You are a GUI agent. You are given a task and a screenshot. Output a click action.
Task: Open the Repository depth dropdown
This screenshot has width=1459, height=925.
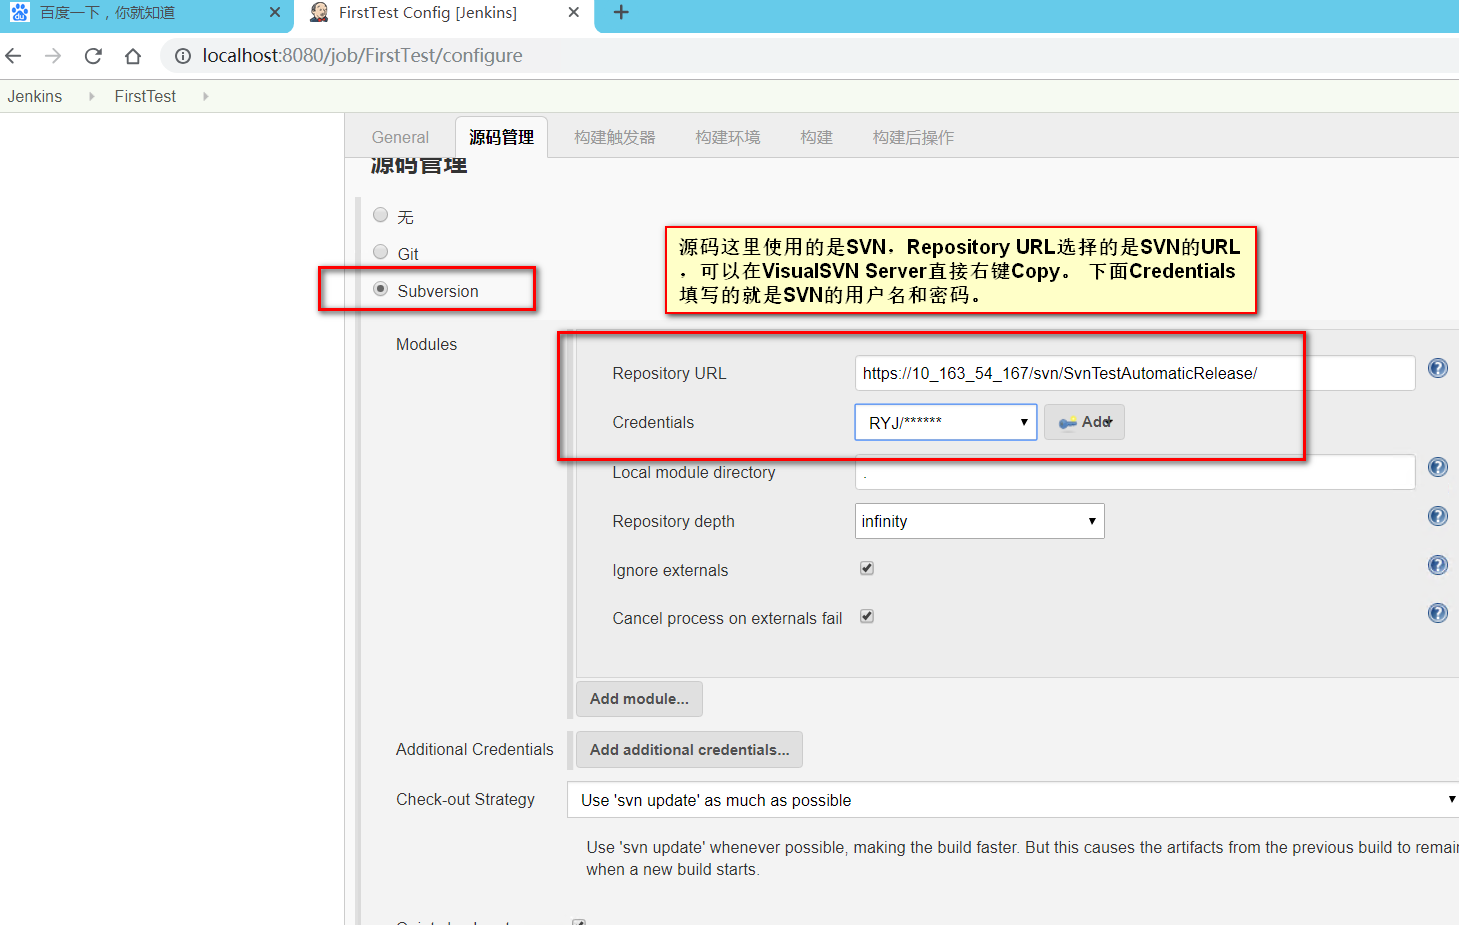coord(980,521)
